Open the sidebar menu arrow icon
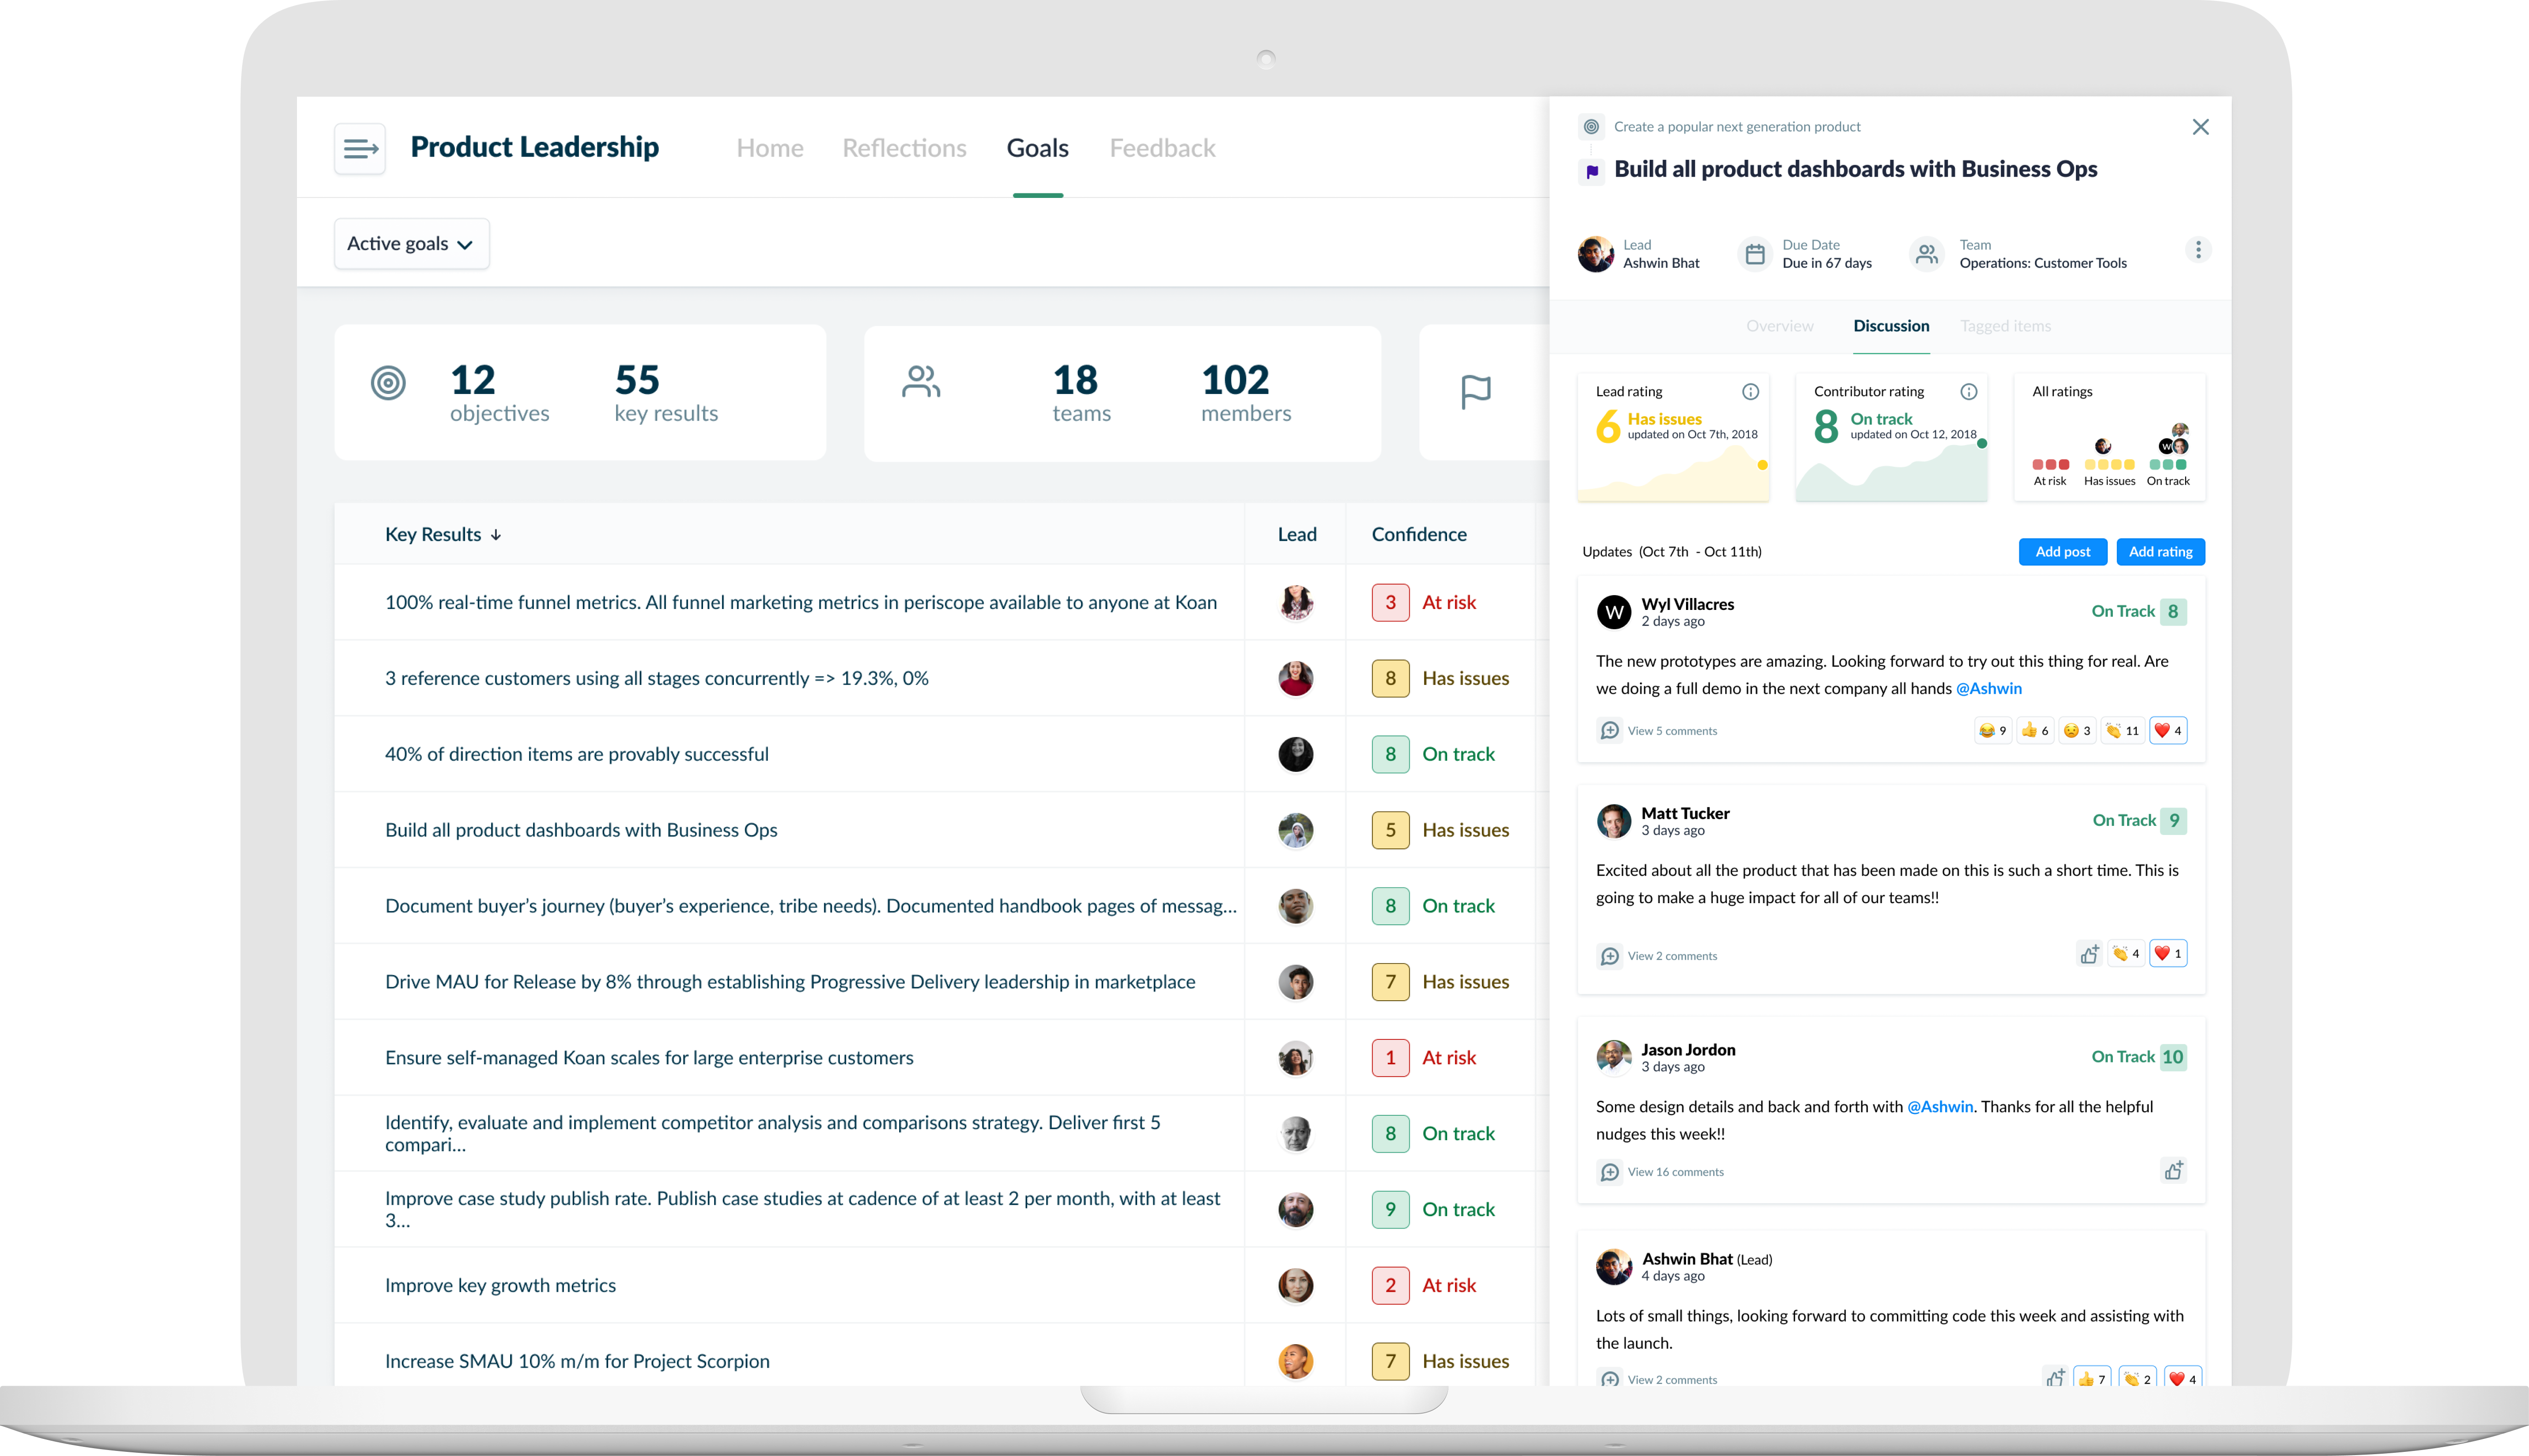The width and height of the screenshot is (2529, 1456). point(360,149)
